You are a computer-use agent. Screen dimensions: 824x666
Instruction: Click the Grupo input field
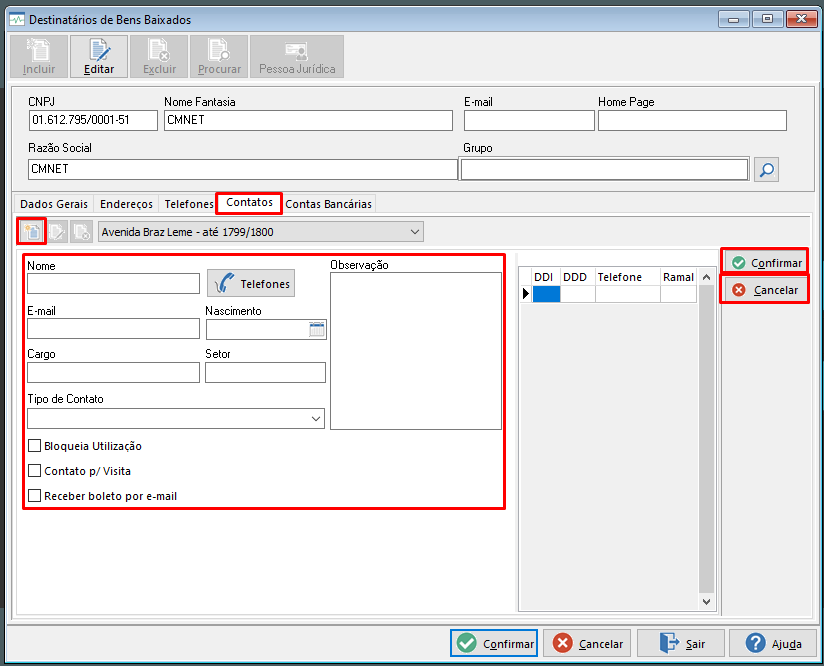pos(604,169)
